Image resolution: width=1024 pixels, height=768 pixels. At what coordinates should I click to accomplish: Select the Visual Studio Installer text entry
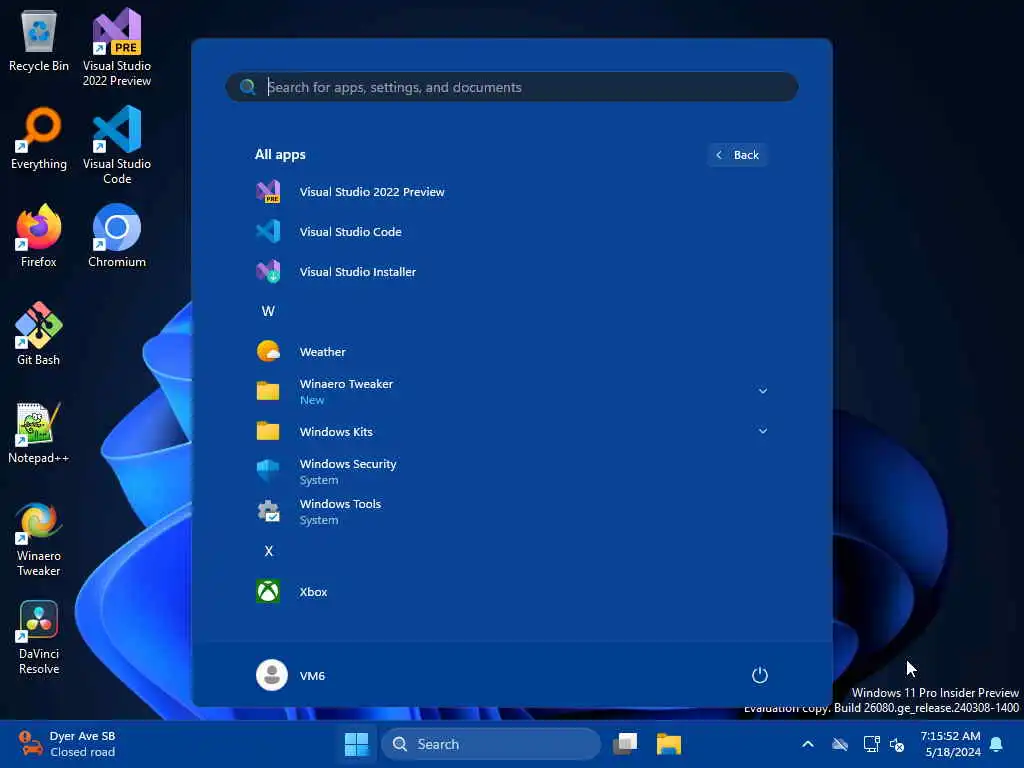point(357,272)
